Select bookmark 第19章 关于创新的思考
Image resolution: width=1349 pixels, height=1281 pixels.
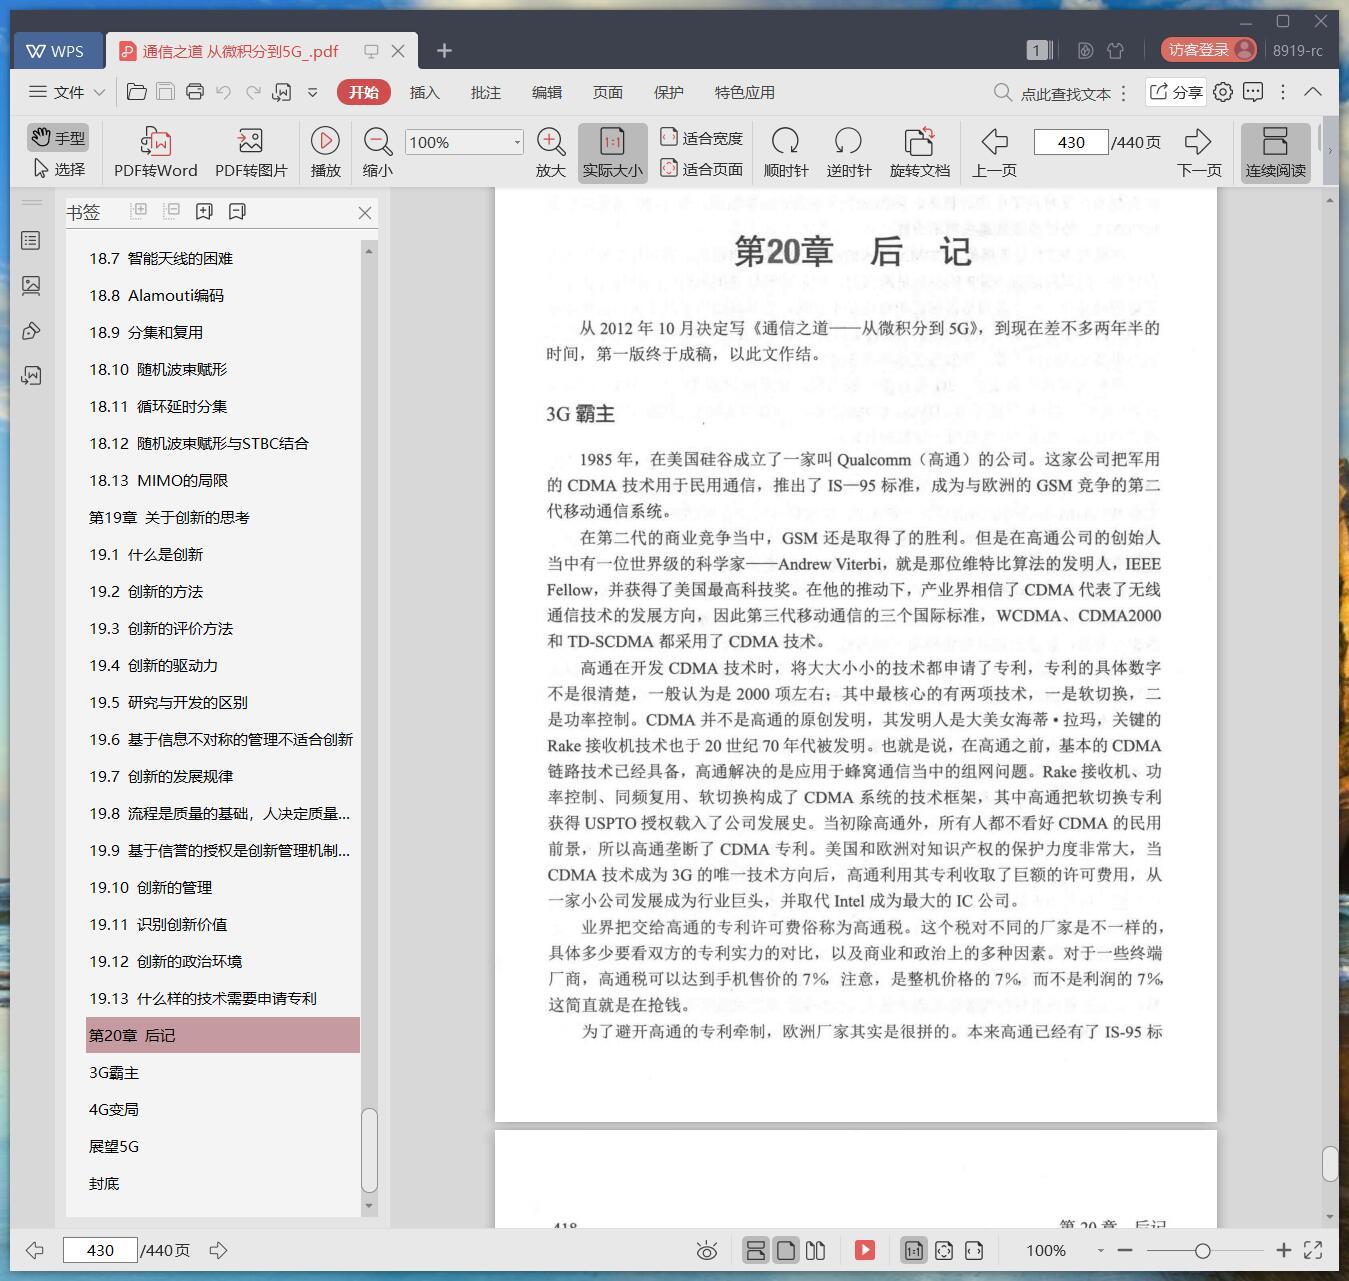pyautogui.click(x=169, y=517)
